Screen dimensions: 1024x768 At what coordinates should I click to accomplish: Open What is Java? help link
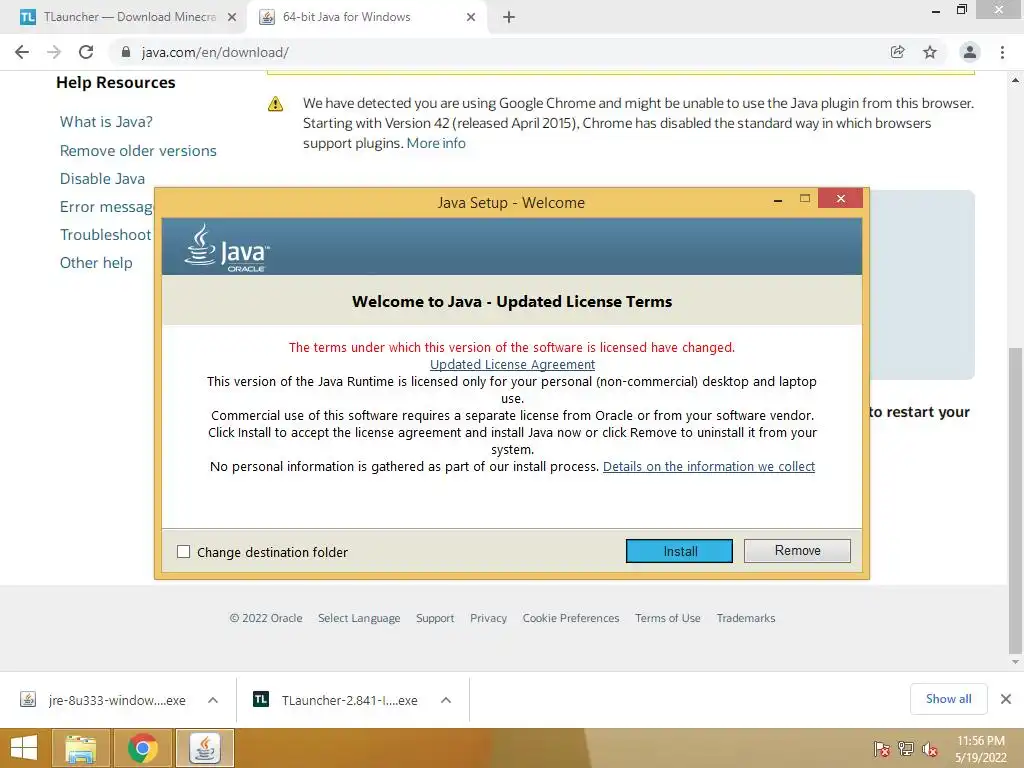click(x=106, y=121)
